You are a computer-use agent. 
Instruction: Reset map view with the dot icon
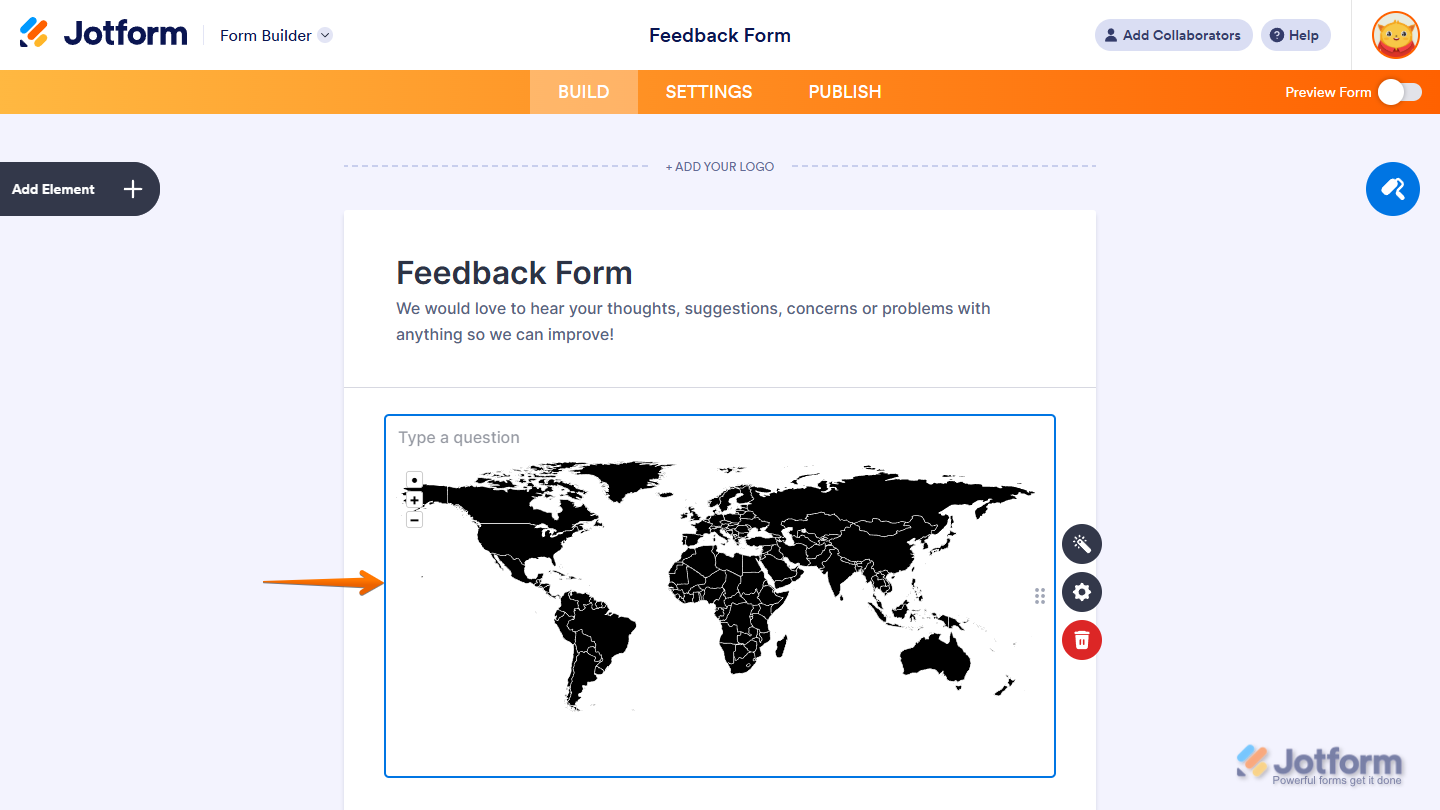[414, 479]
